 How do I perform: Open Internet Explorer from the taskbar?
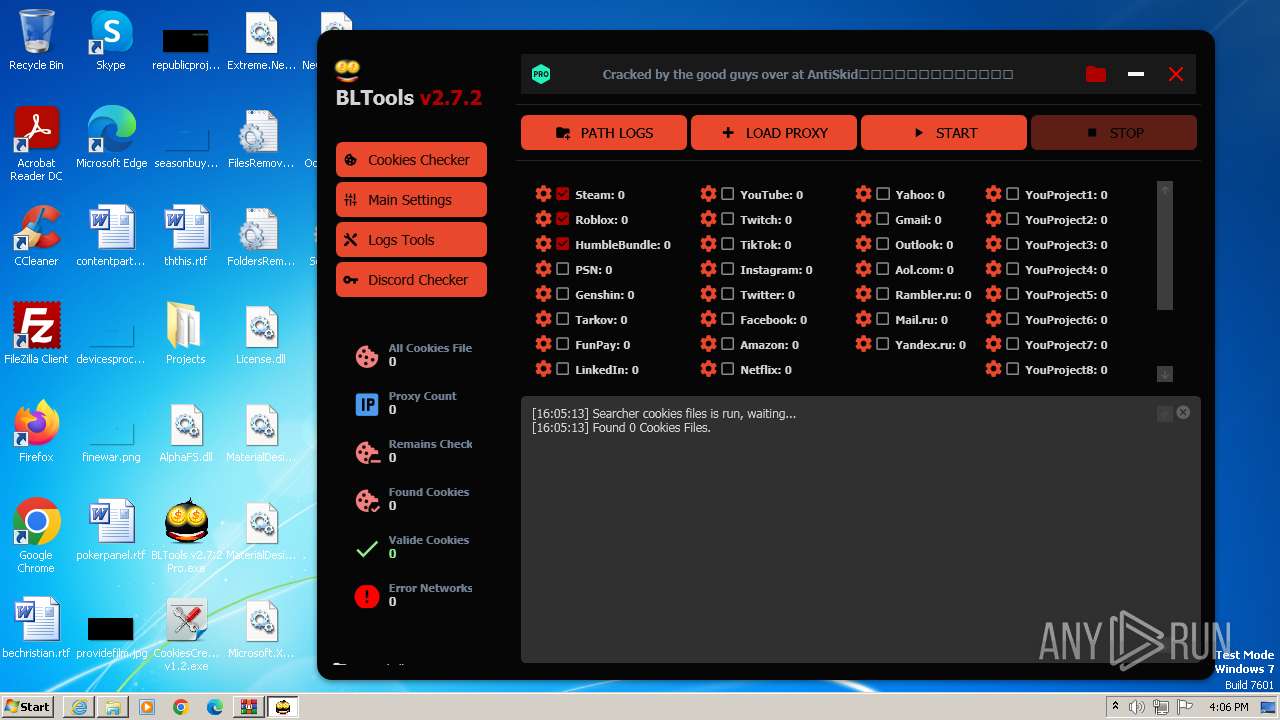pyautogui.click(x=79, y=707)
